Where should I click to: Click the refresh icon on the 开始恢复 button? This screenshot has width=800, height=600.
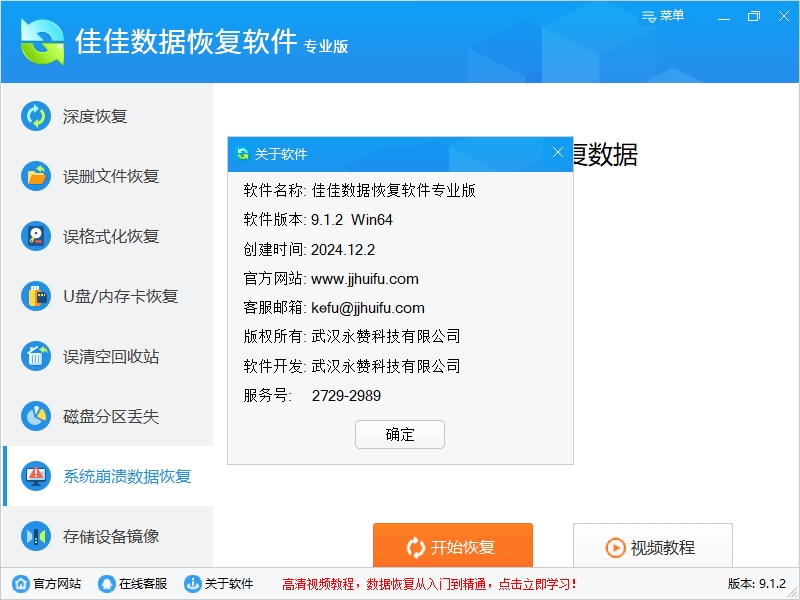coord(415,547)
